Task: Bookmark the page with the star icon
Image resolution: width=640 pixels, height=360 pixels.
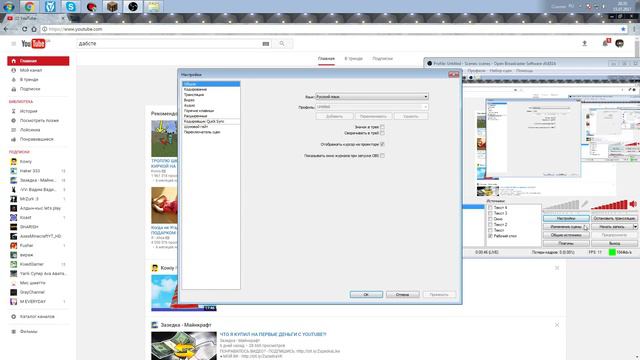Action: pos(623,29)
